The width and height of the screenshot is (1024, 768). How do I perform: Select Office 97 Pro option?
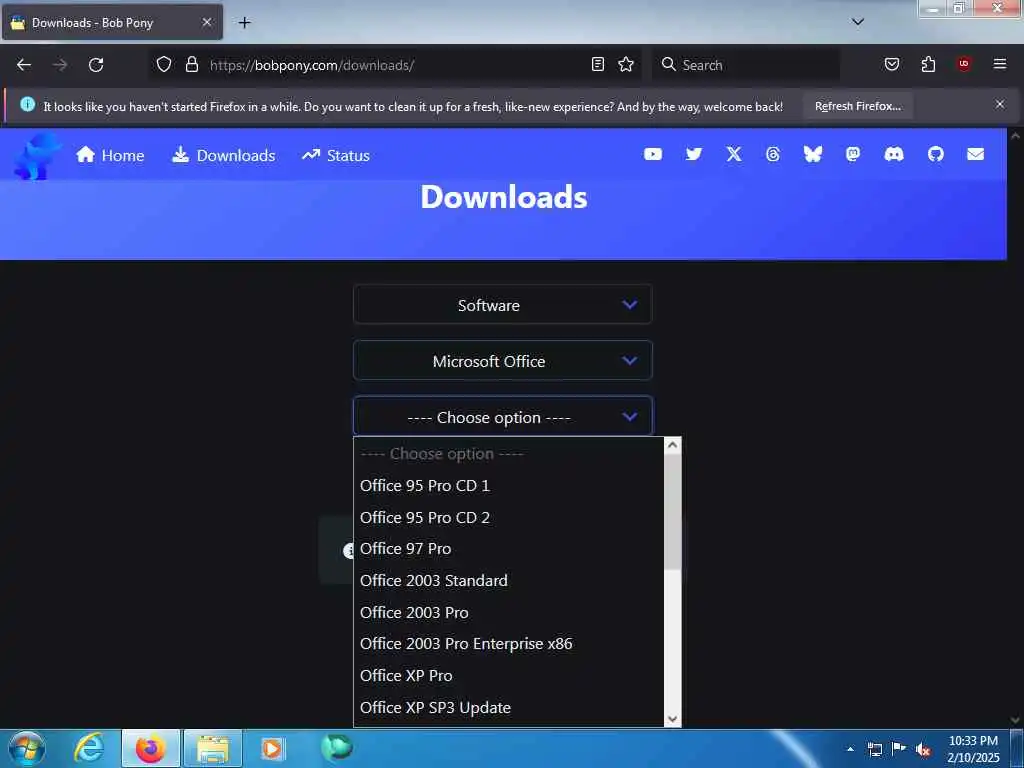coord(509,549)
